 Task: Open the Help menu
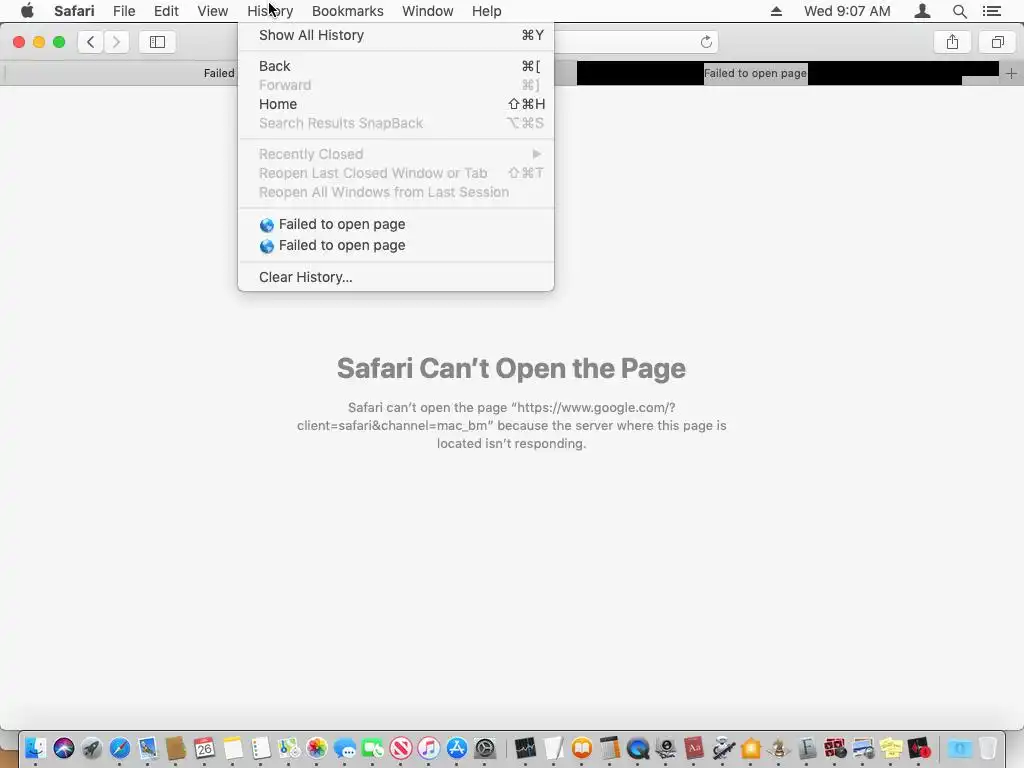click(487, 11)
